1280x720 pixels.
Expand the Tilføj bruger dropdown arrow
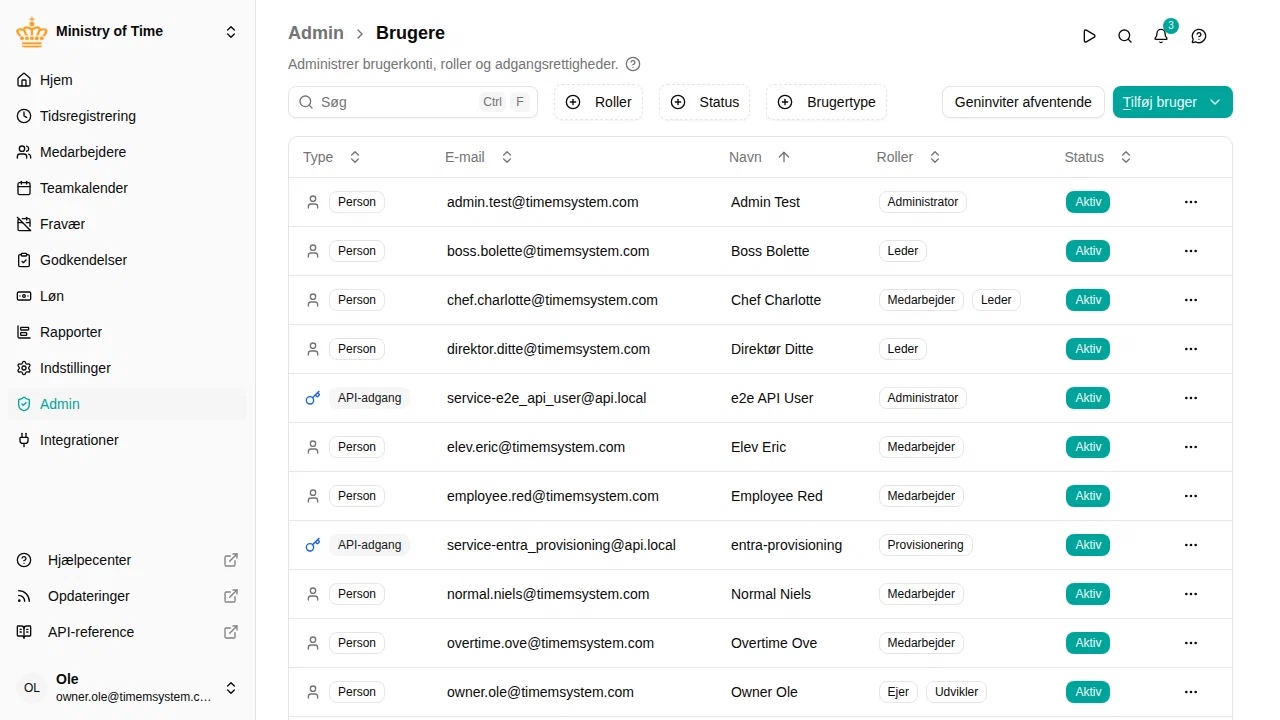click(x=1215, y=102)
